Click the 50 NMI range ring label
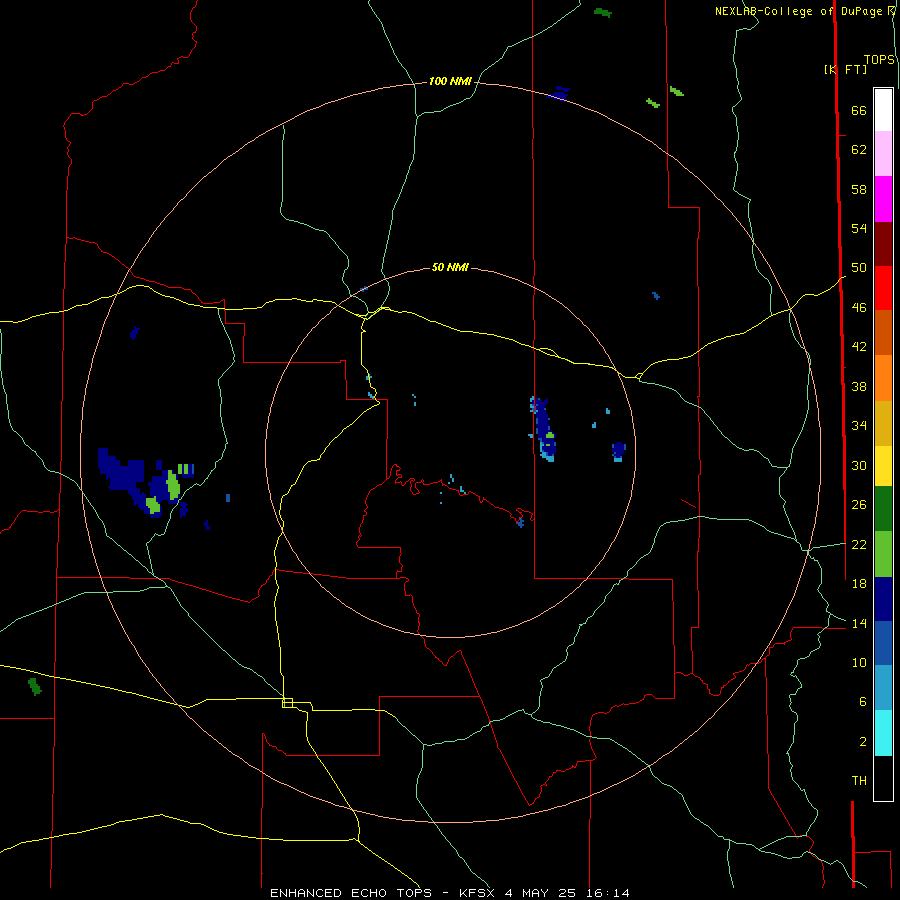The image size is (900, 900). pyautogui.click(x=450, y=267)
